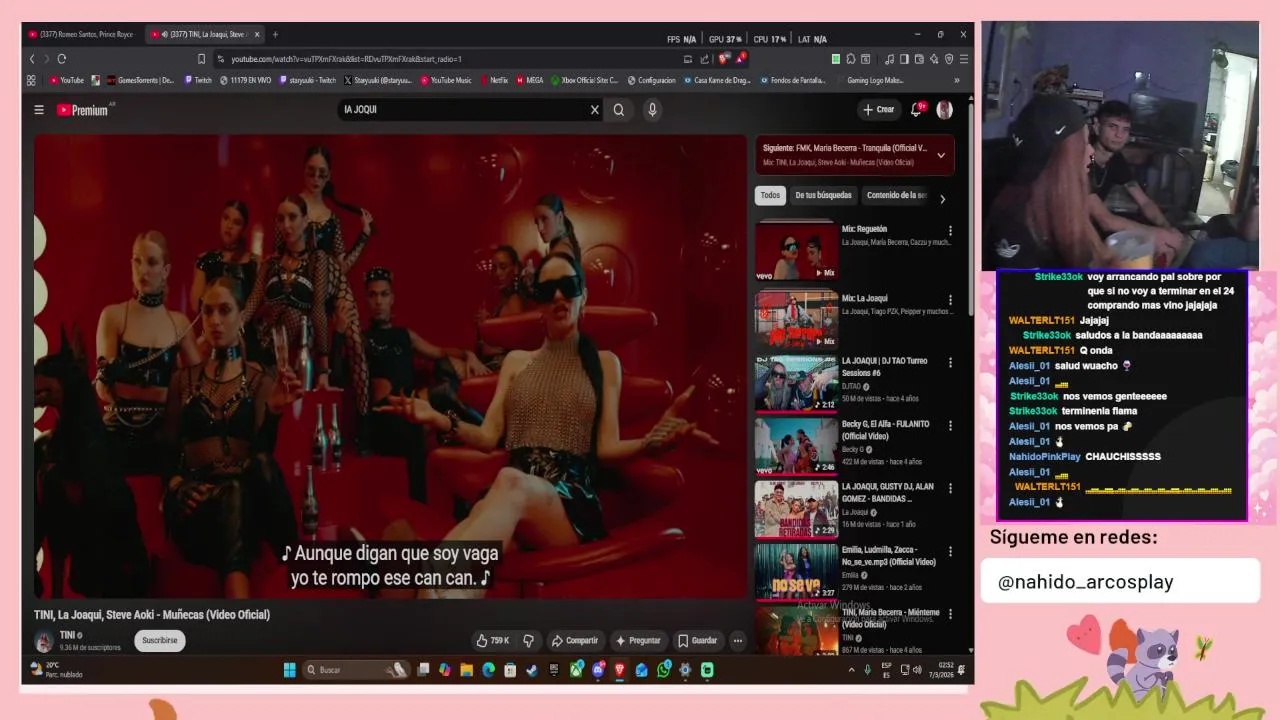This screenshot has height=720, width=1280.
Task: Open the Twitch bookmark
Action: pos(198,80)
